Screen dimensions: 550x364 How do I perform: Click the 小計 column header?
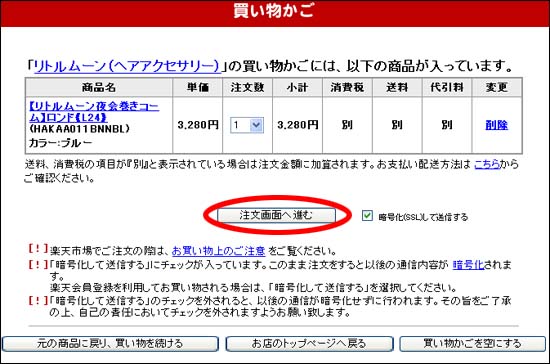pyautogui.click(x=297, y=87)
